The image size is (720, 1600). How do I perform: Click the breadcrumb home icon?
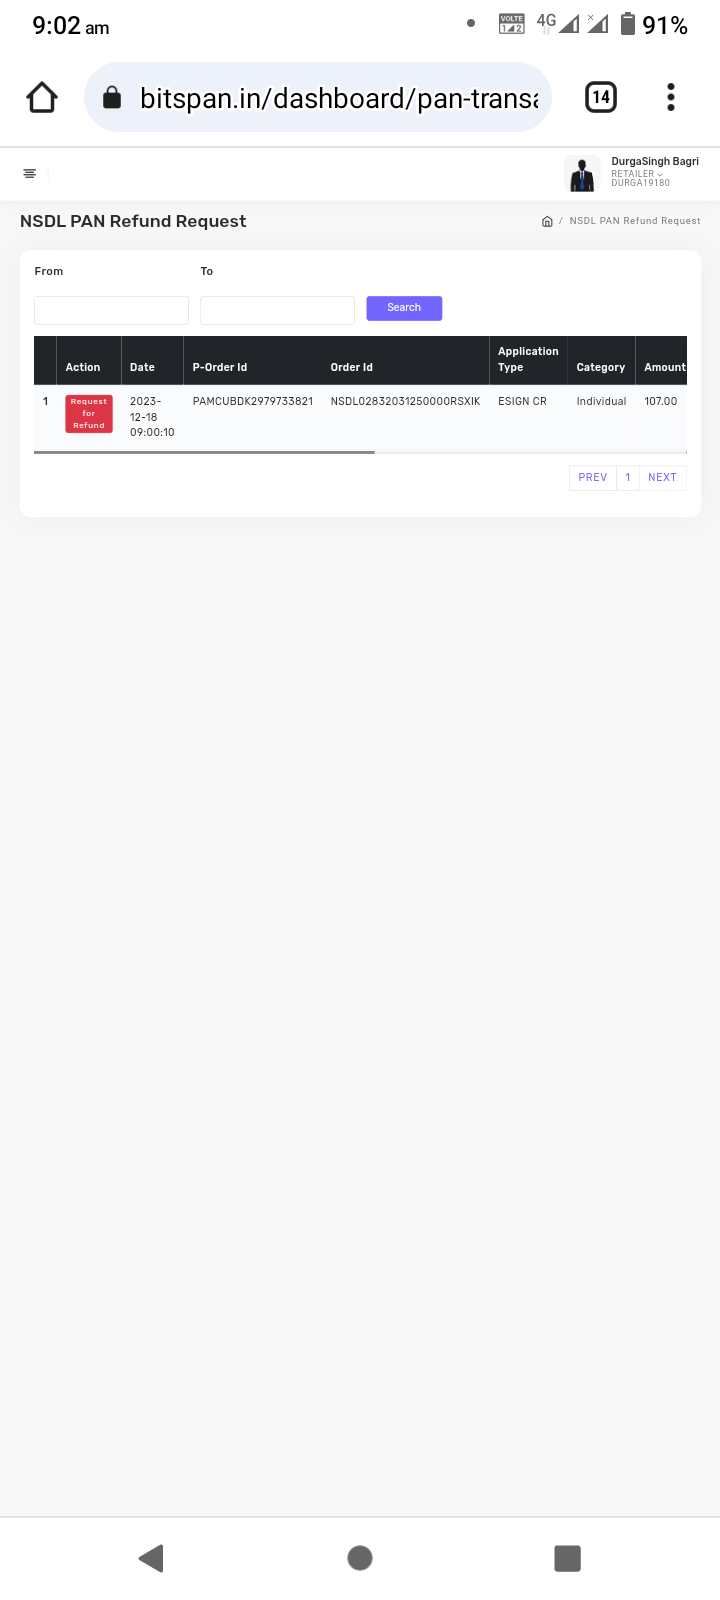tap(547, 221)
